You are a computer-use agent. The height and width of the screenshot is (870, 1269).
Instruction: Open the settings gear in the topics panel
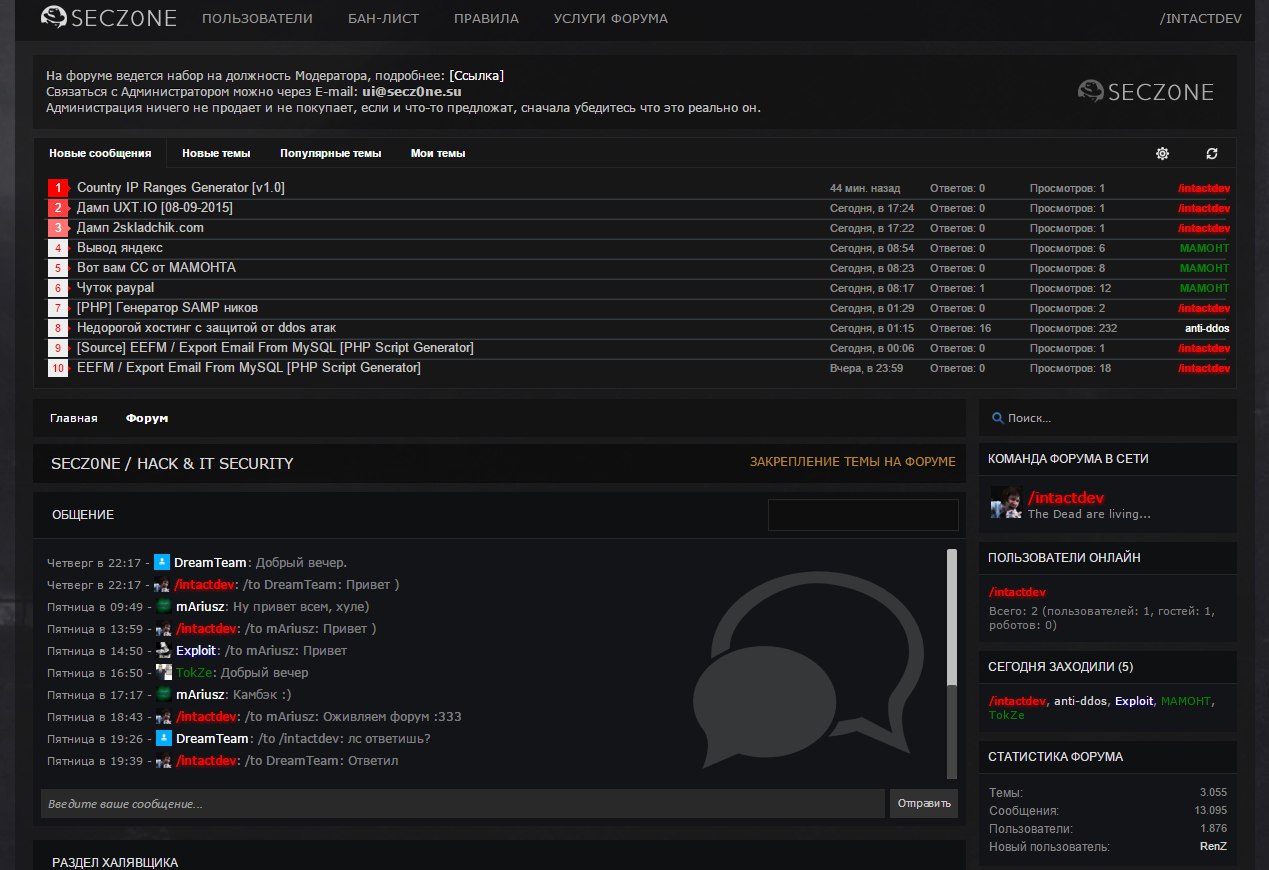pos(1162,153)
